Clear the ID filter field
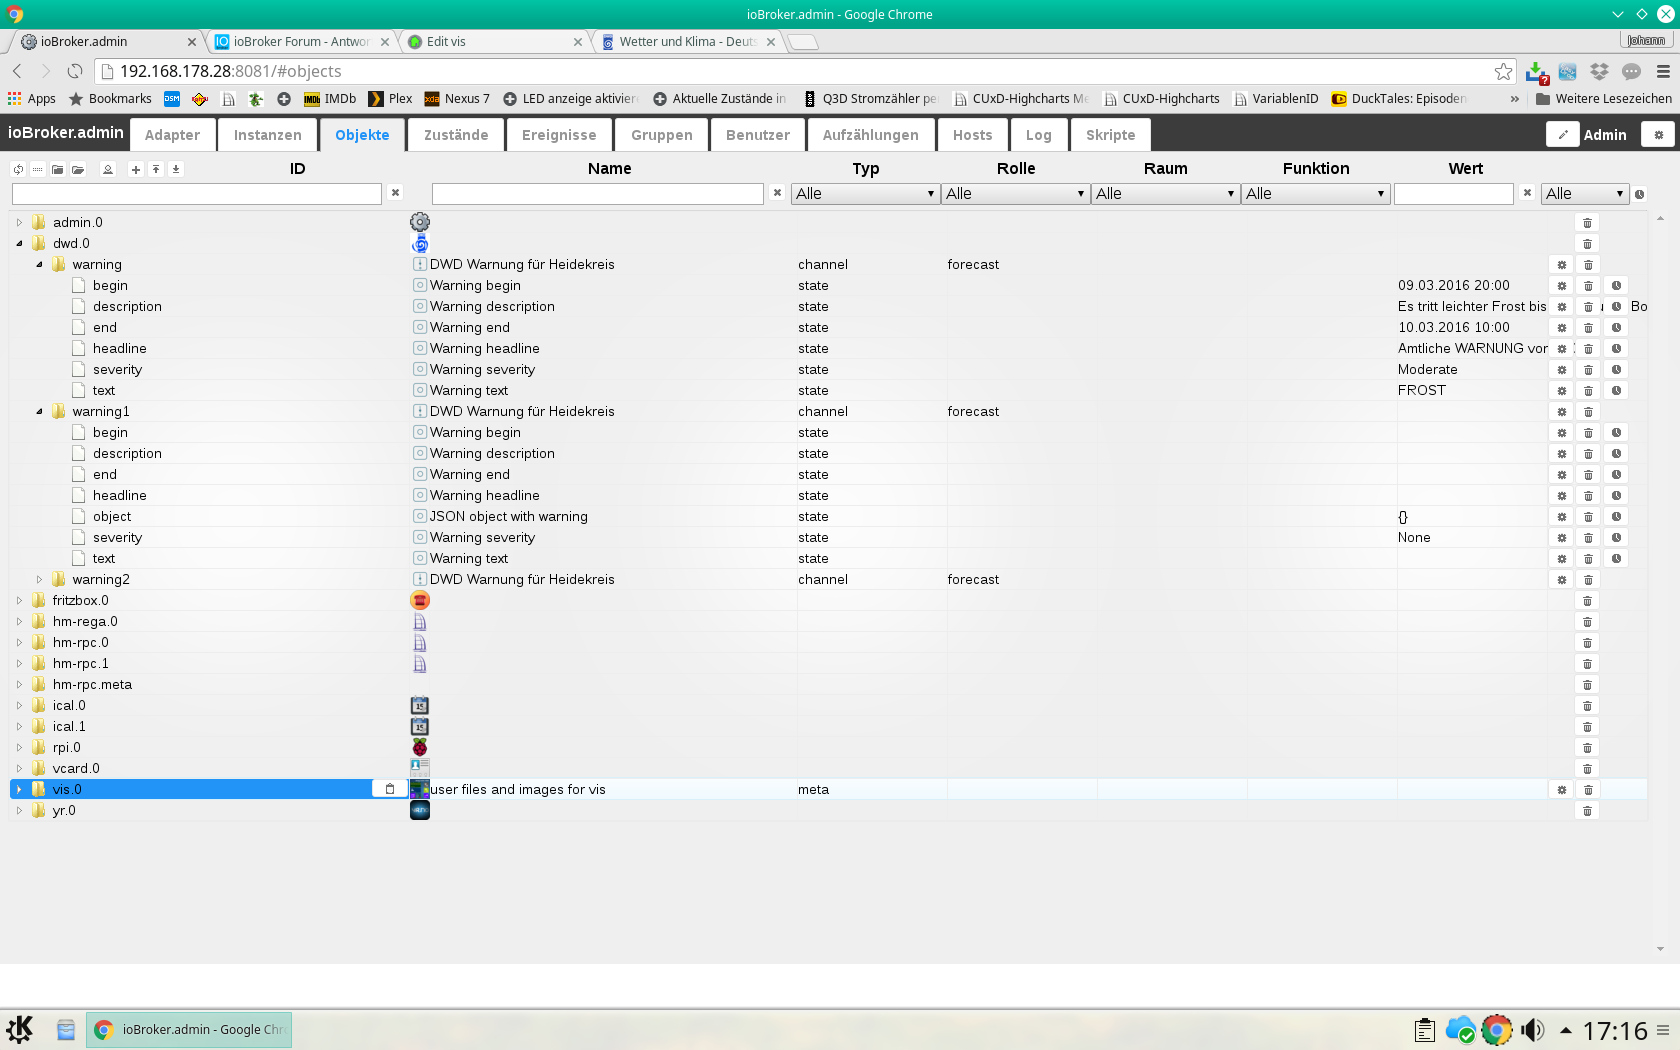The image size is (1680, 1050). click(x=395, y=193)
